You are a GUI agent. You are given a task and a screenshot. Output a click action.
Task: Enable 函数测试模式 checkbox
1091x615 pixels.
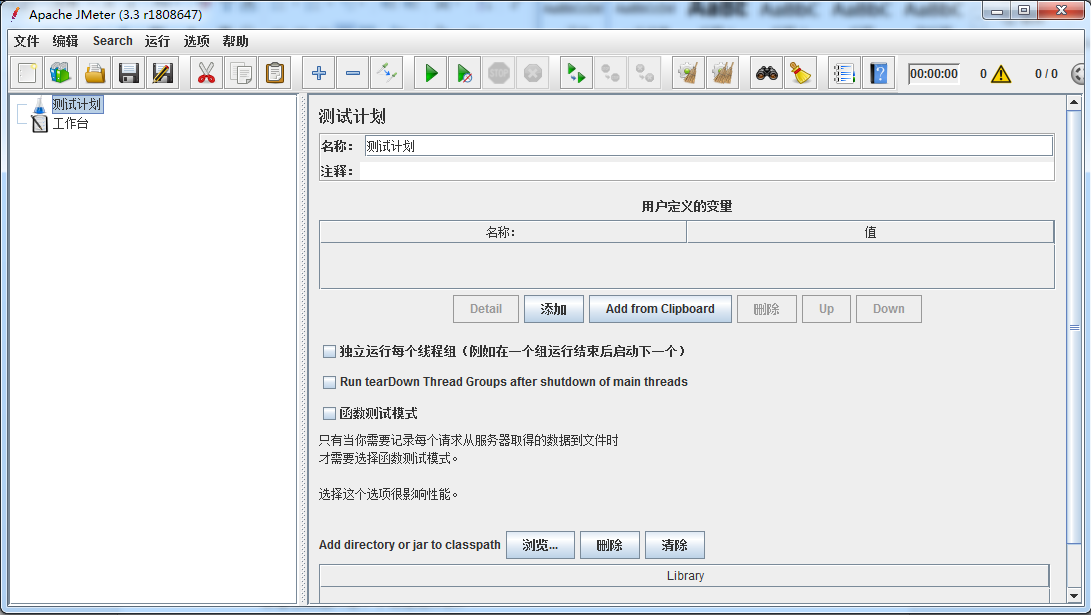(x=330, y=413)
